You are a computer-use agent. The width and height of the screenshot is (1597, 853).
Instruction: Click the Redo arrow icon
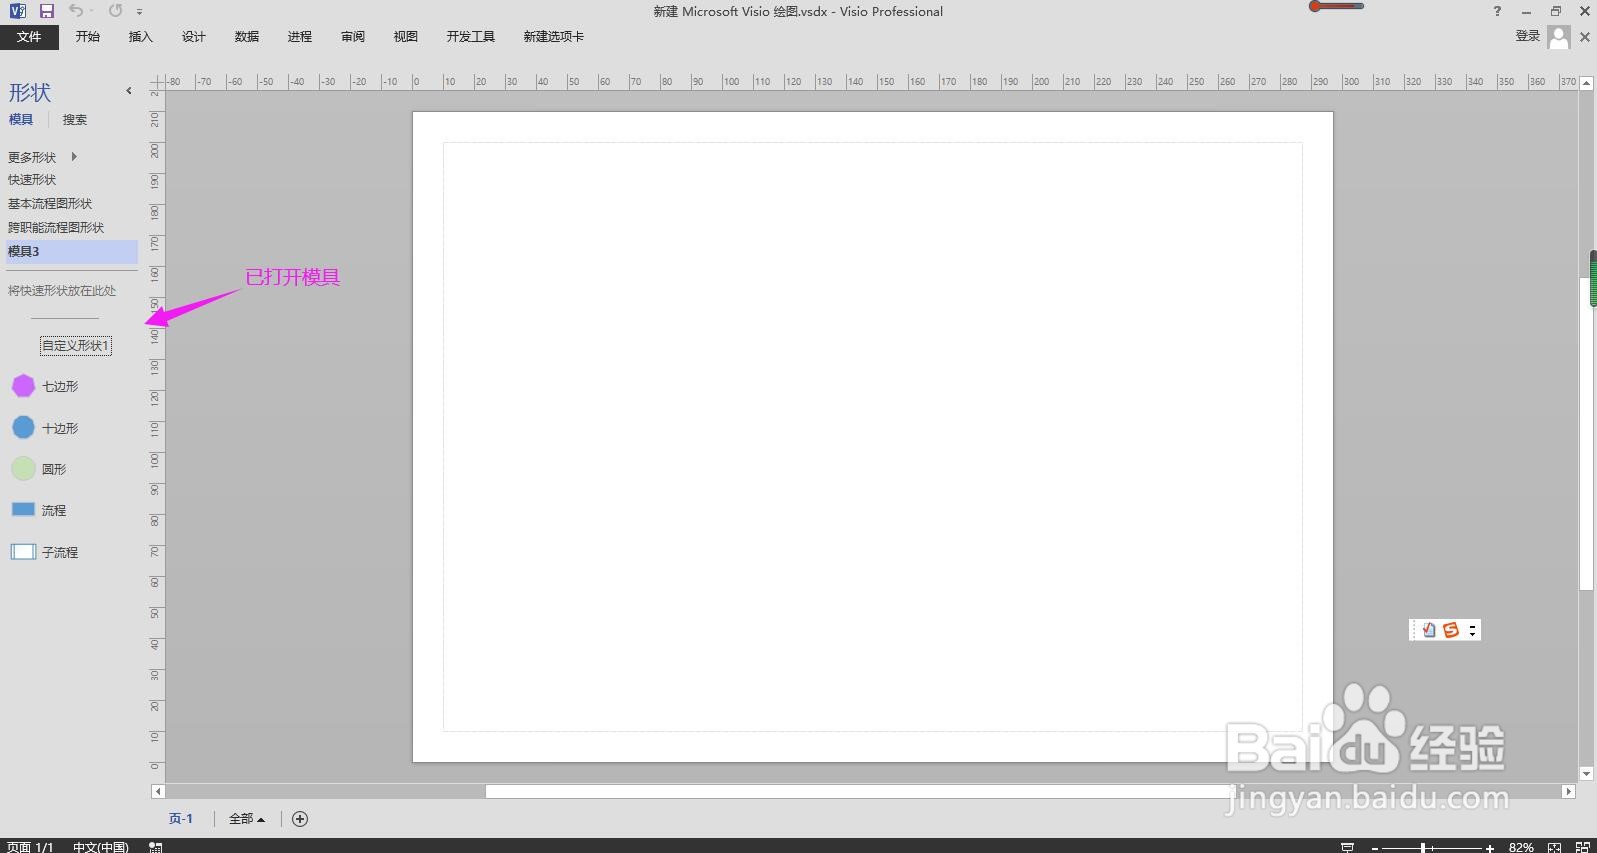[115, 11]
